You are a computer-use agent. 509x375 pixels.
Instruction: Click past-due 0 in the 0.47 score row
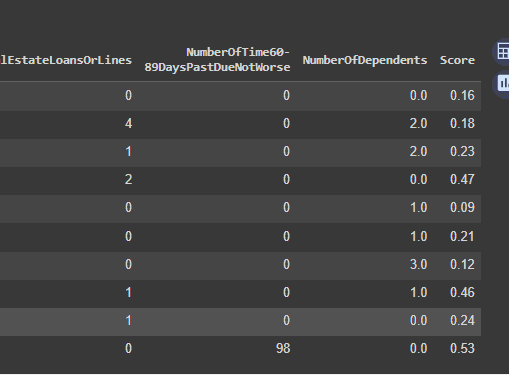click(286, 180)
